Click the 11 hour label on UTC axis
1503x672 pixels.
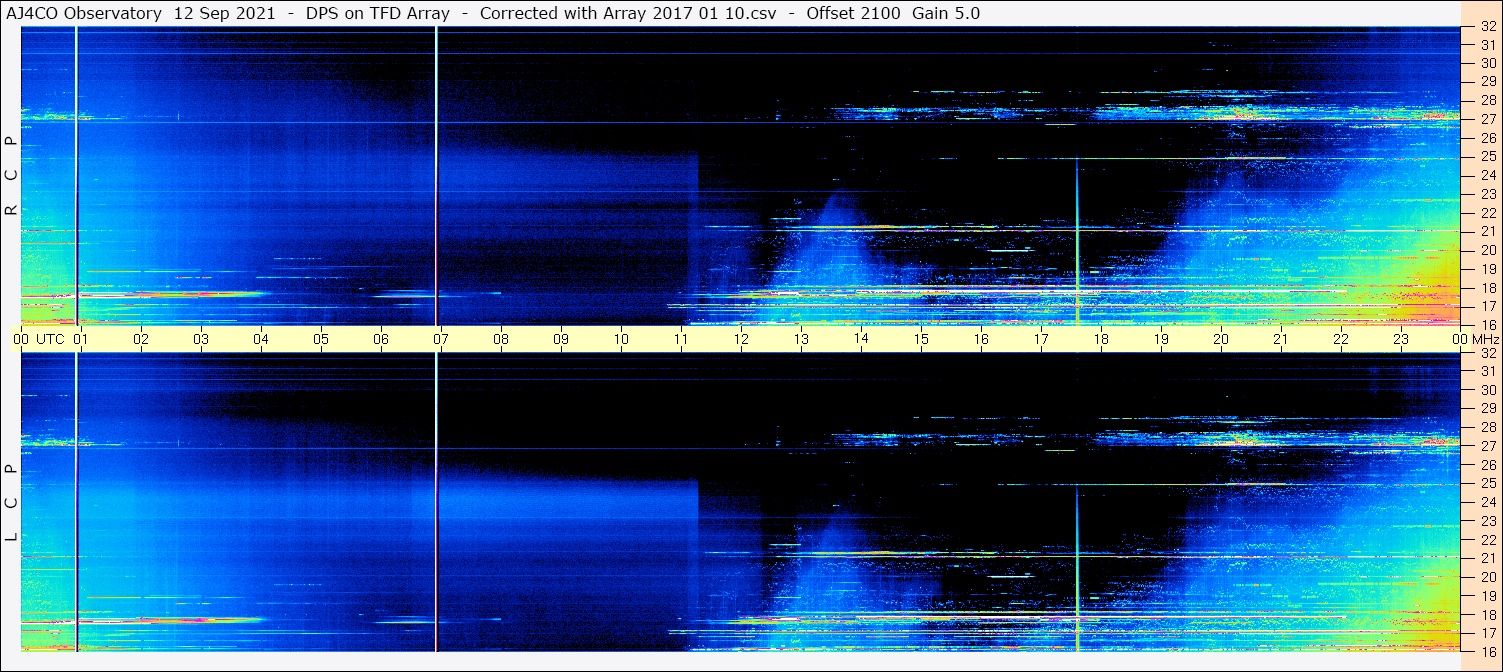[681, 339]
